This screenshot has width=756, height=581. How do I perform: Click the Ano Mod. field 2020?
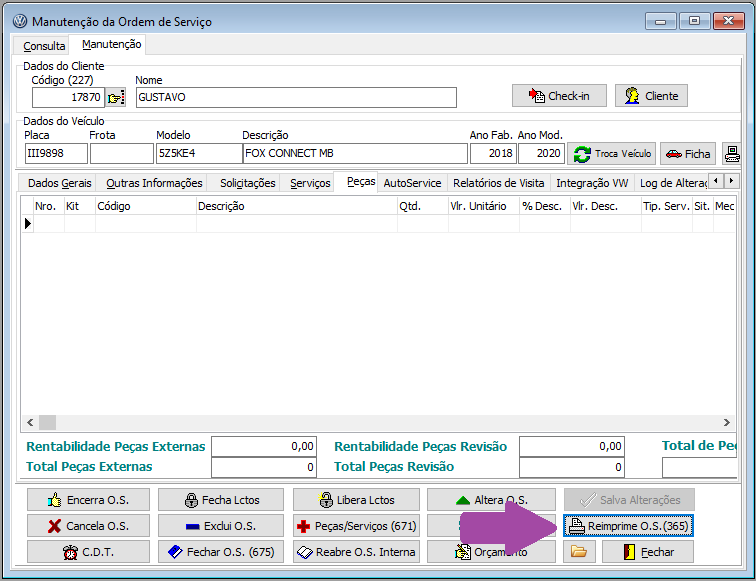[x=541, y=153]
